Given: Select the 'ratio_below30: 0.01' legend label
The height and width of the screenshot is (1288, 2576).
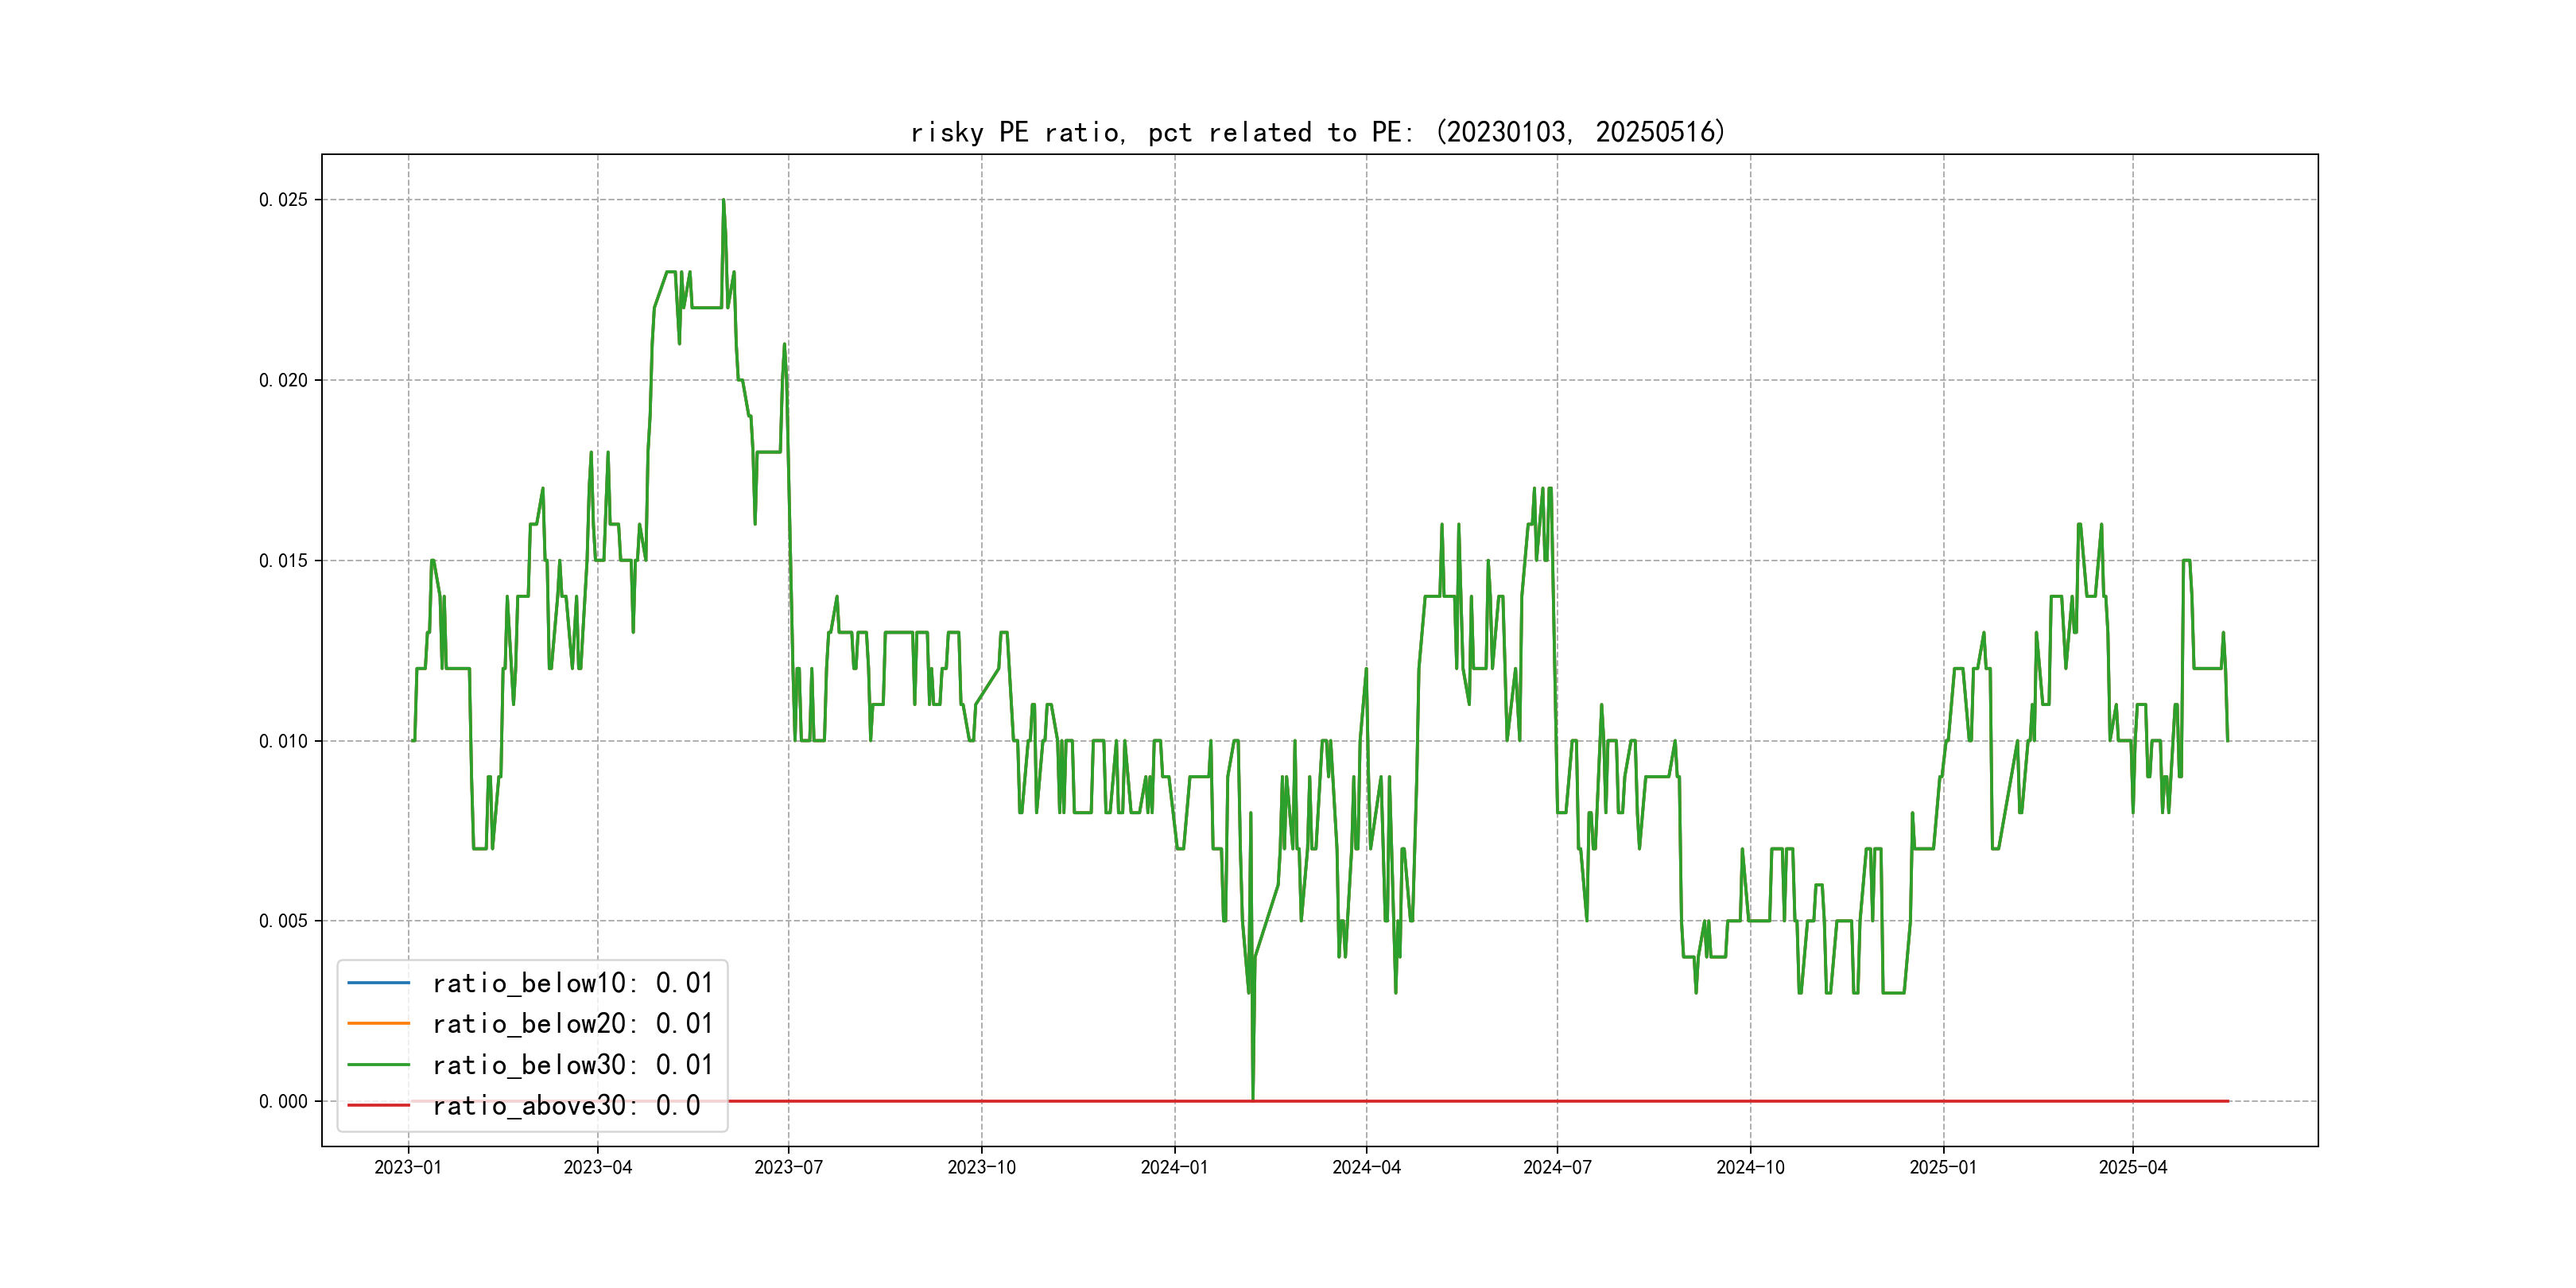Looking at the screenshot, I should [572, 1065].
